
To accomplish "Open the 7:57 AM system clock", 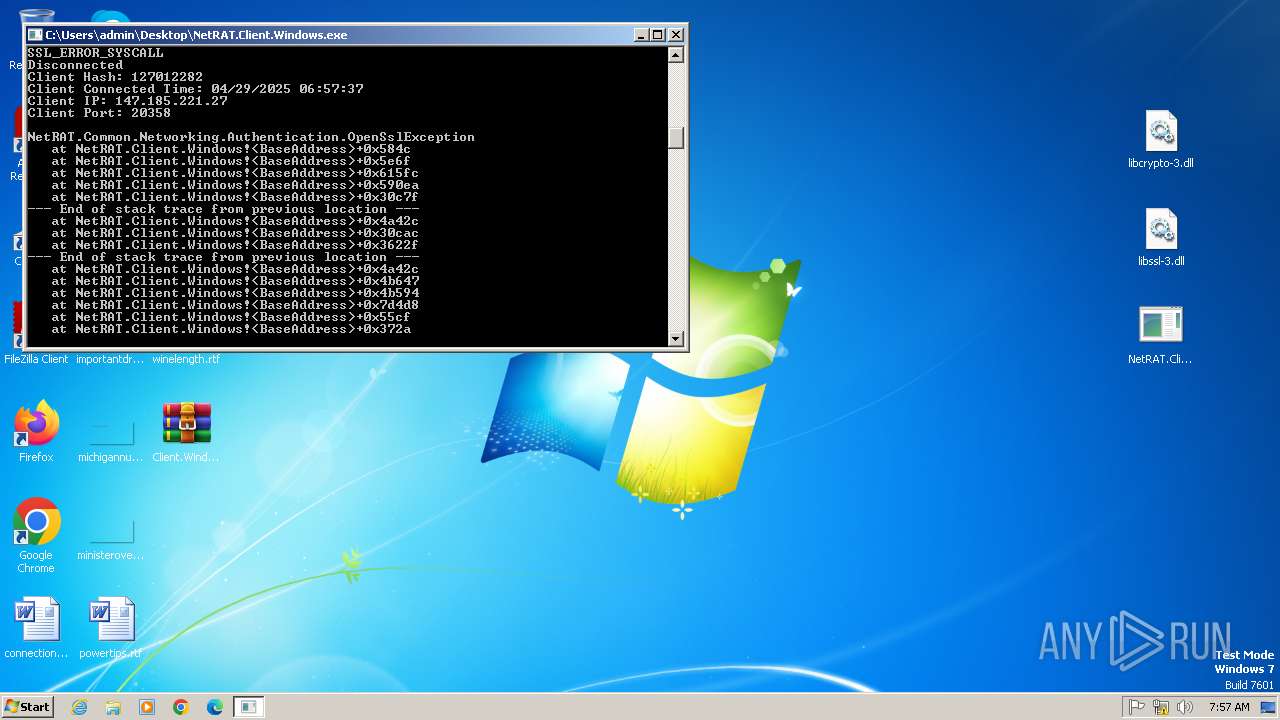I will coord(1229,707).
